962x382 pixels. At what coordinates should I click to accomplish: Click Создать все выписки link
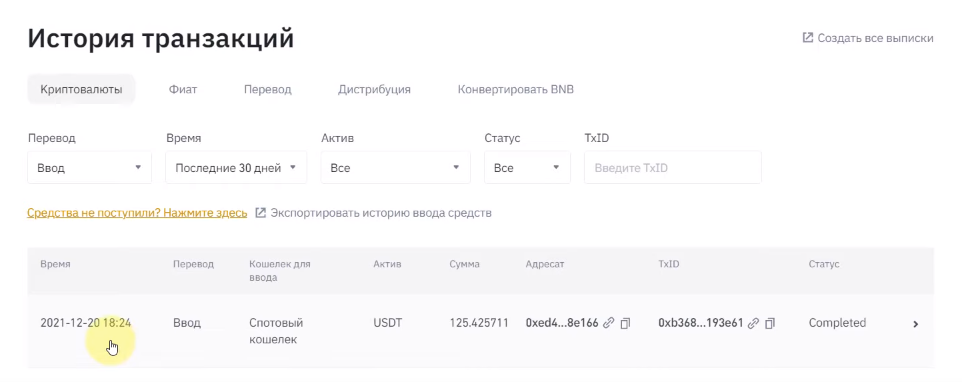point(875,38)
